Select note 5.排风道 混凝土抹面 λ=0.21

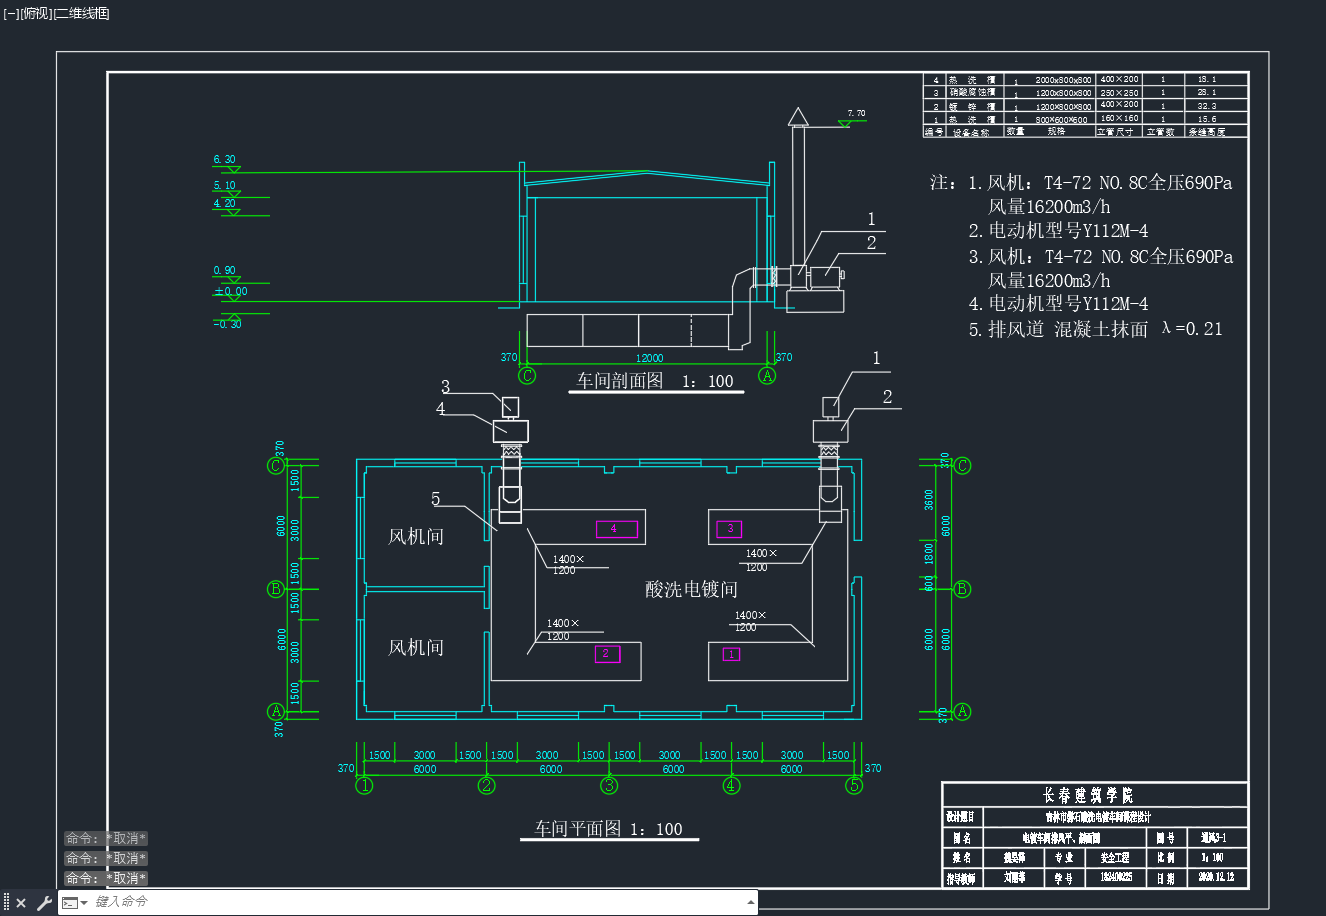(x=1095, y=329)
